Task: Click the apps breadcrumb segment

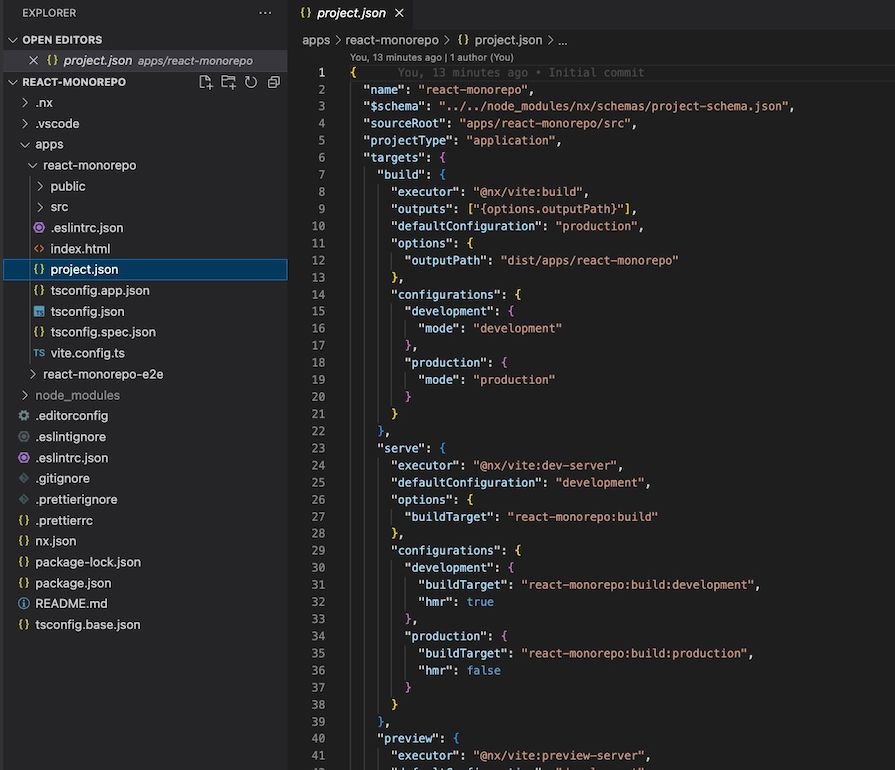Action: [316, 40]
